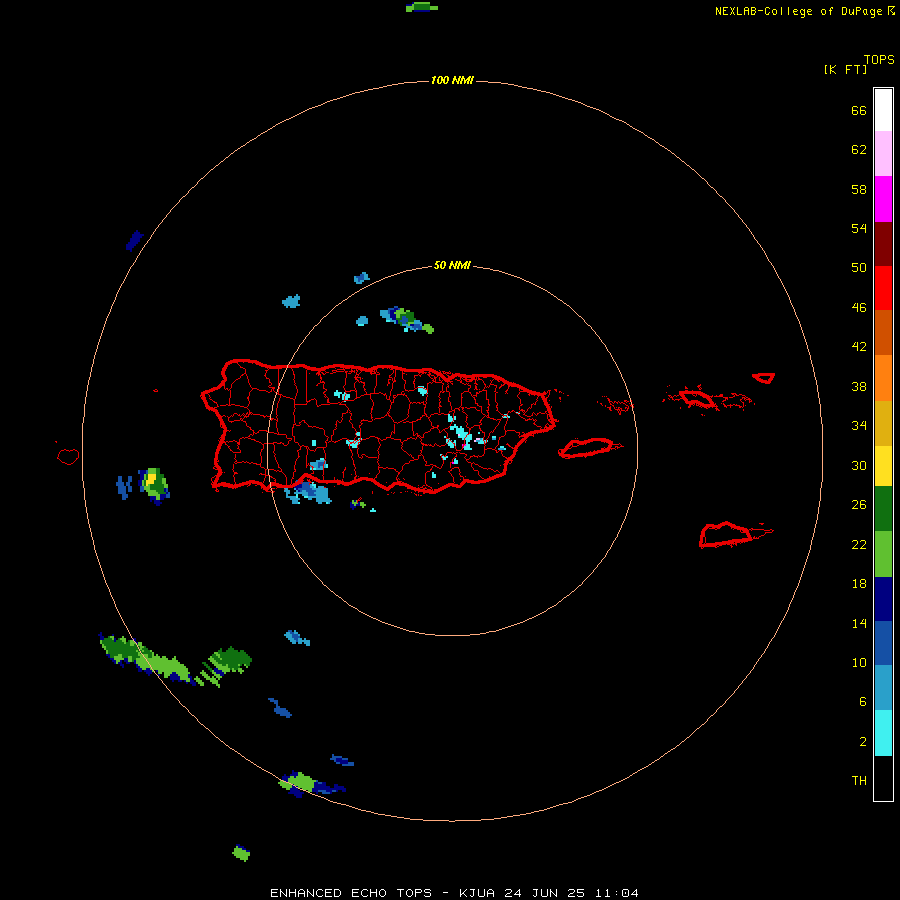The width and height of the screenshot is (900, 900).
Task: Click the 26 legend value
Action: coord(859,505)
